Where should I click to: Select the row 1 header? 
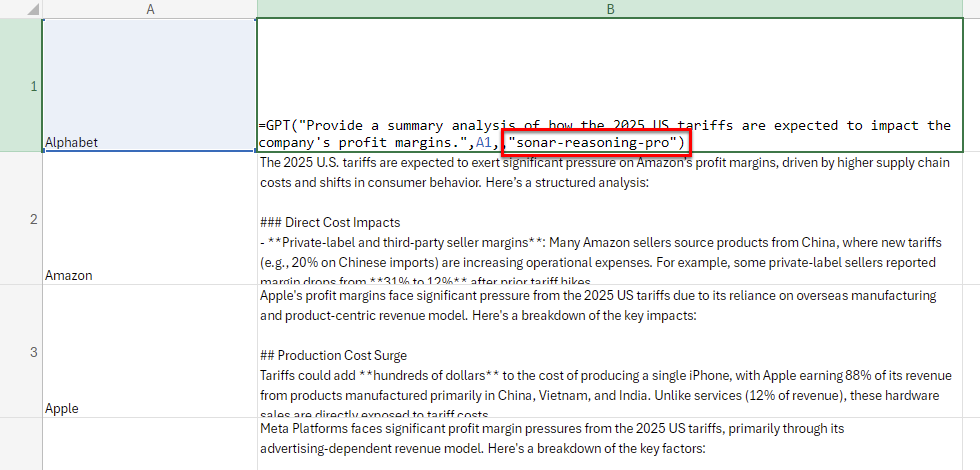[x=21, y=86]
